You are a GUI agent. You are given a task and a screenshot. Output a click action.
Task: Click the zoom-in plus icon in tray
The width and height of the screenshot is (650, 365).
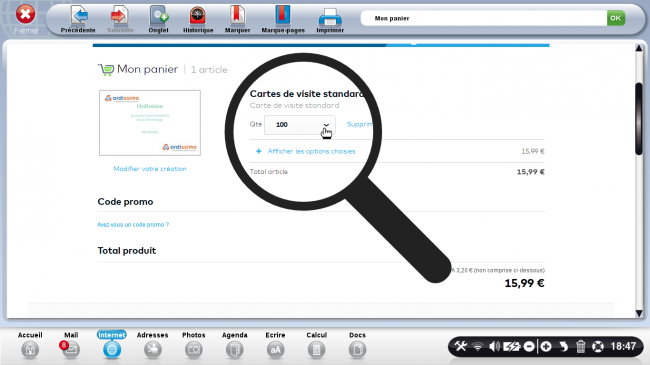546,346
